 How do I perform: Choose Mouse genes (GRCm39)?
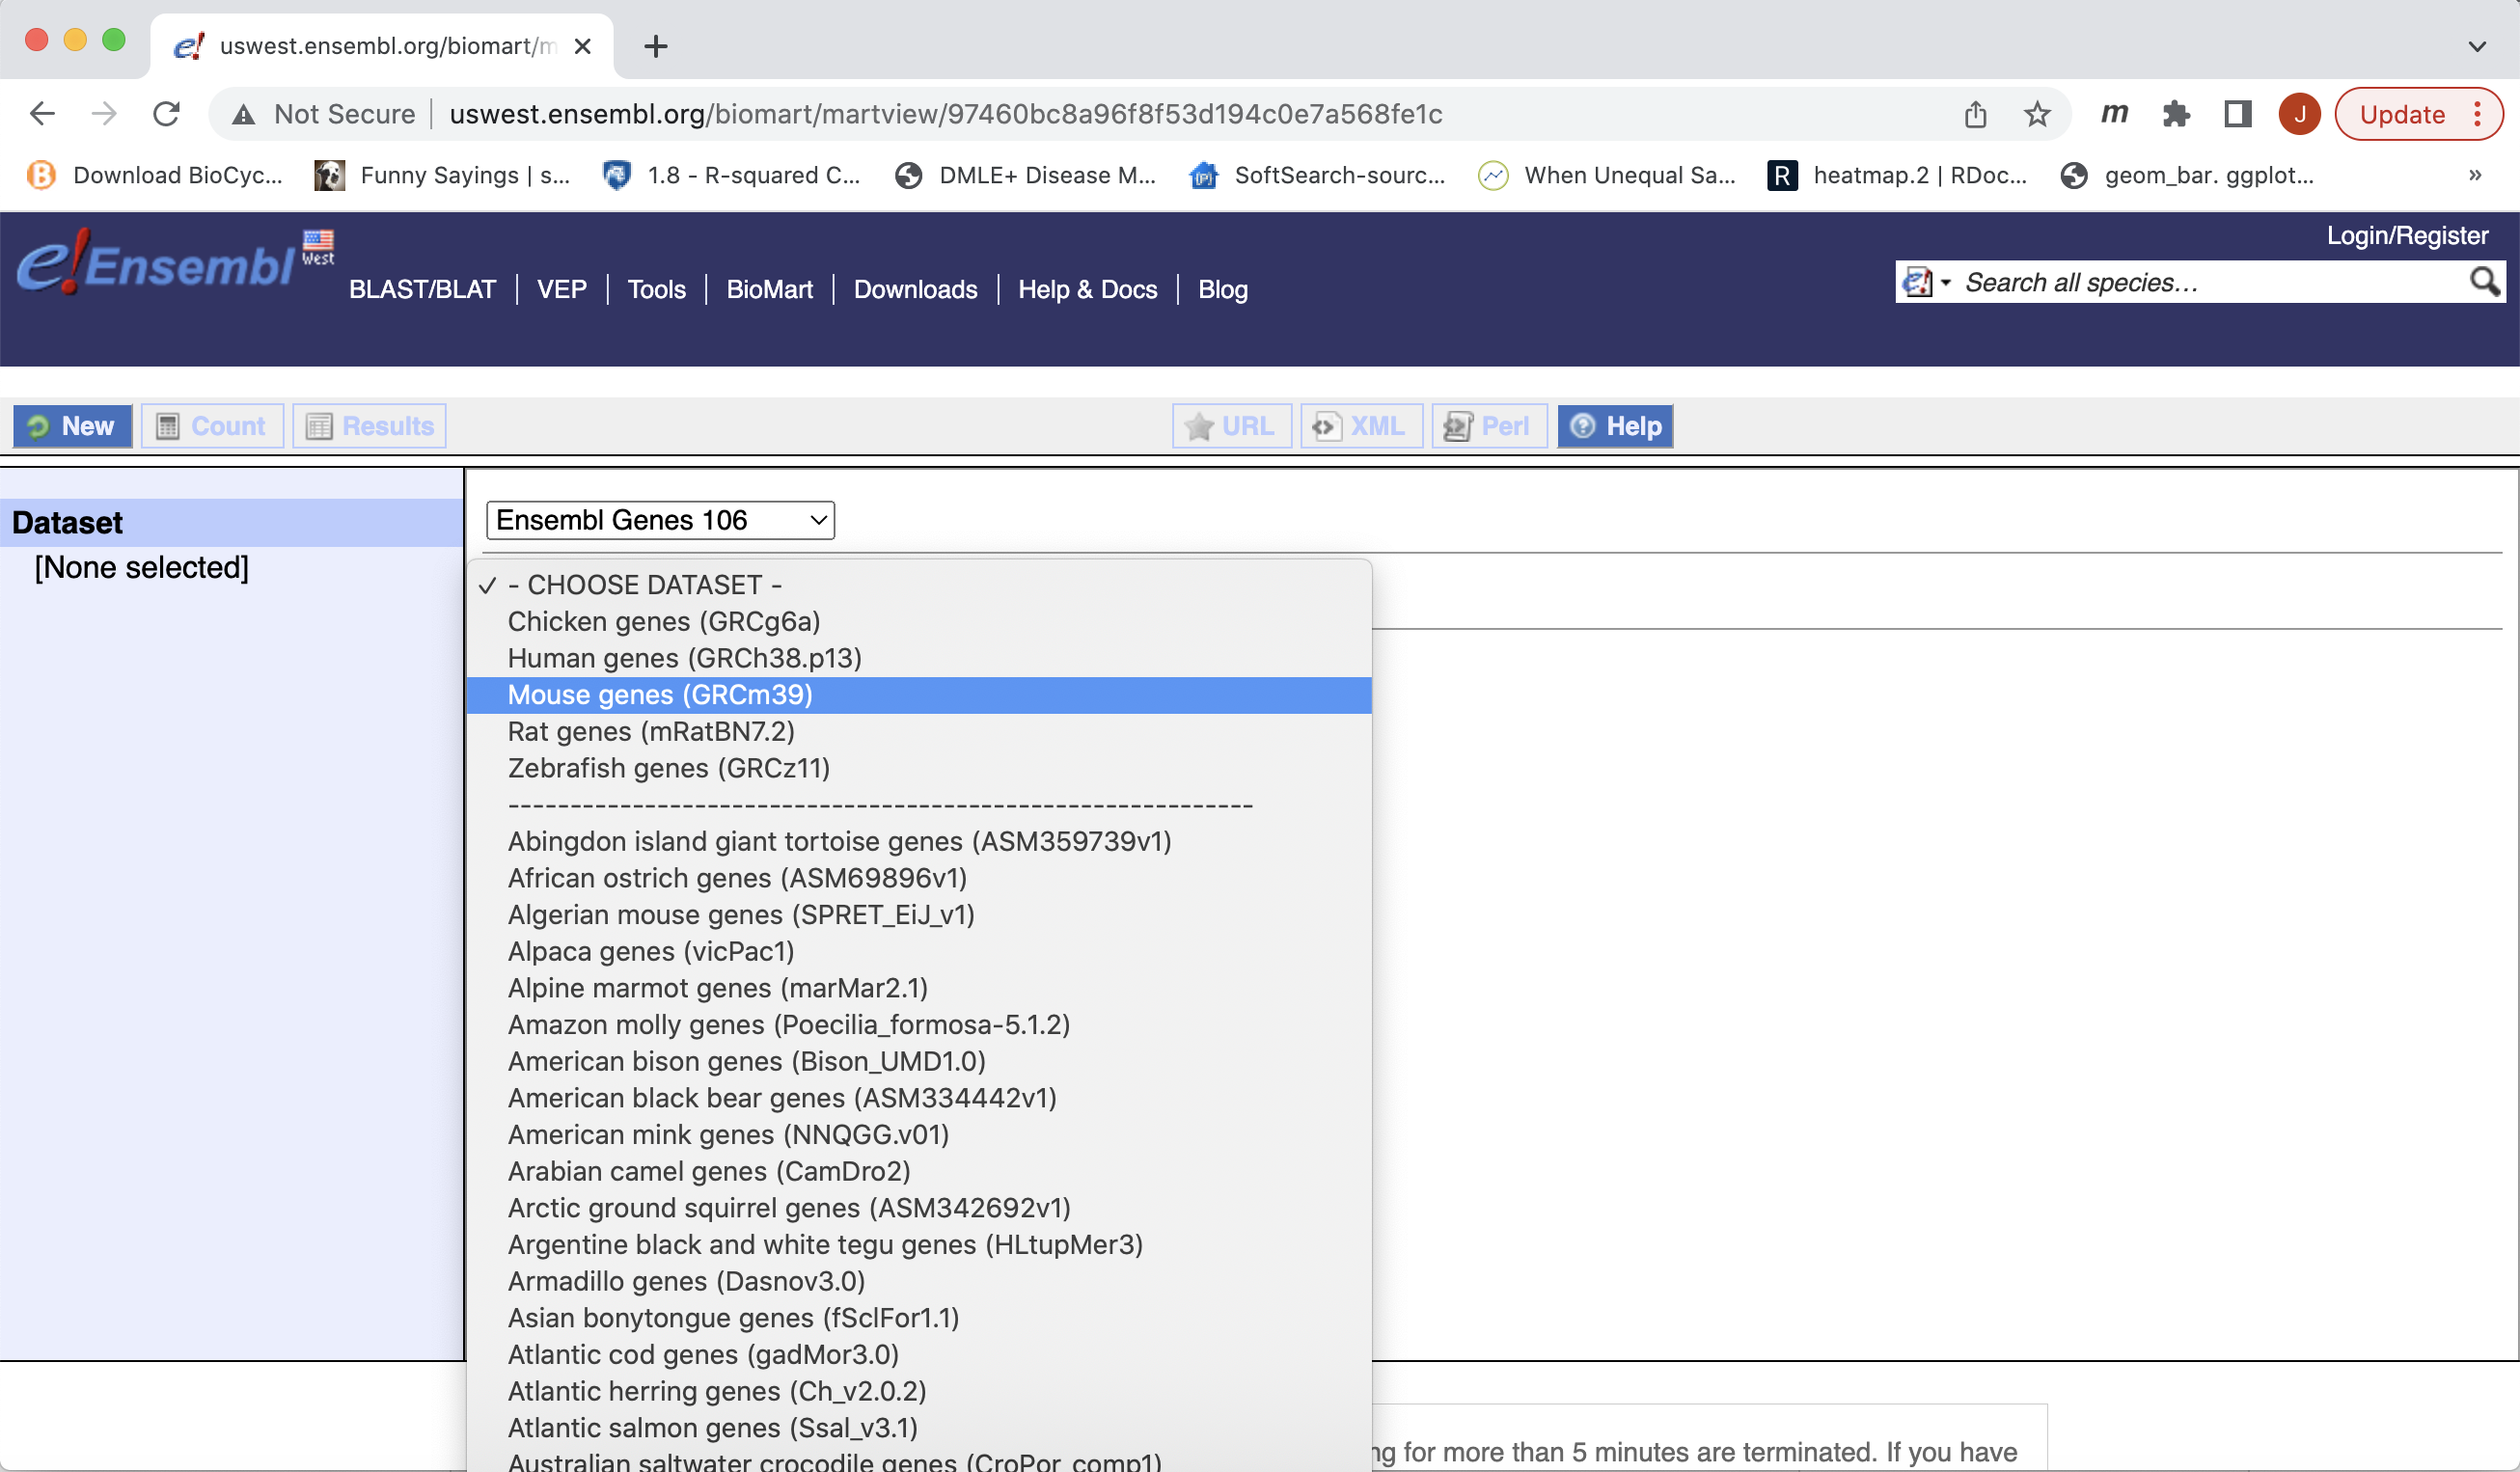[919, 695]
